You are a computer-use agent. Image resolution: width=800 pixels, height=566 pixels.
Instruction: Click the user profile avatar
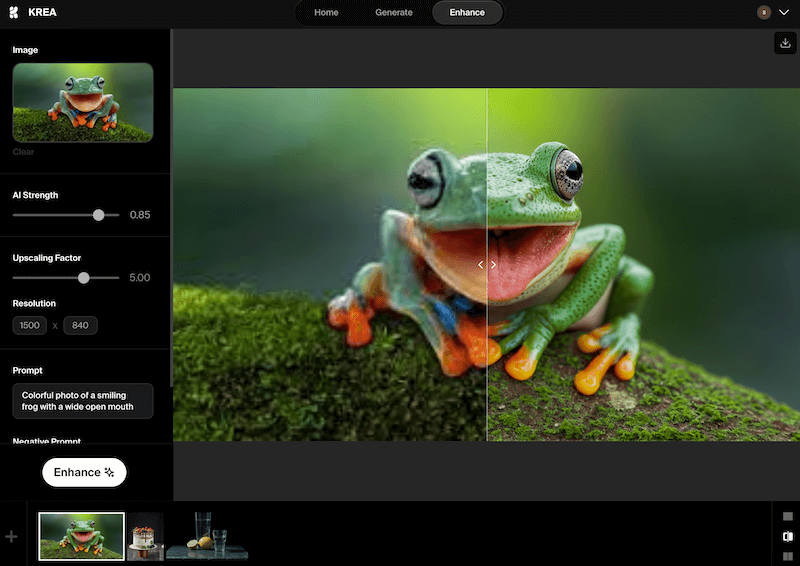(764, 13)
